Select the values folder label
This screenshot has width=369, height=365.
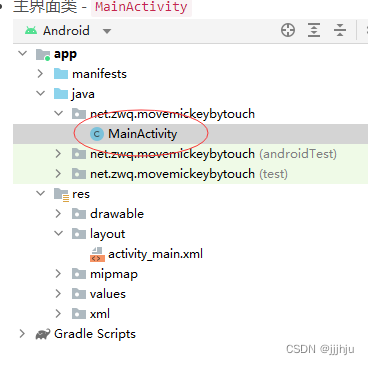tap(108, 294)
